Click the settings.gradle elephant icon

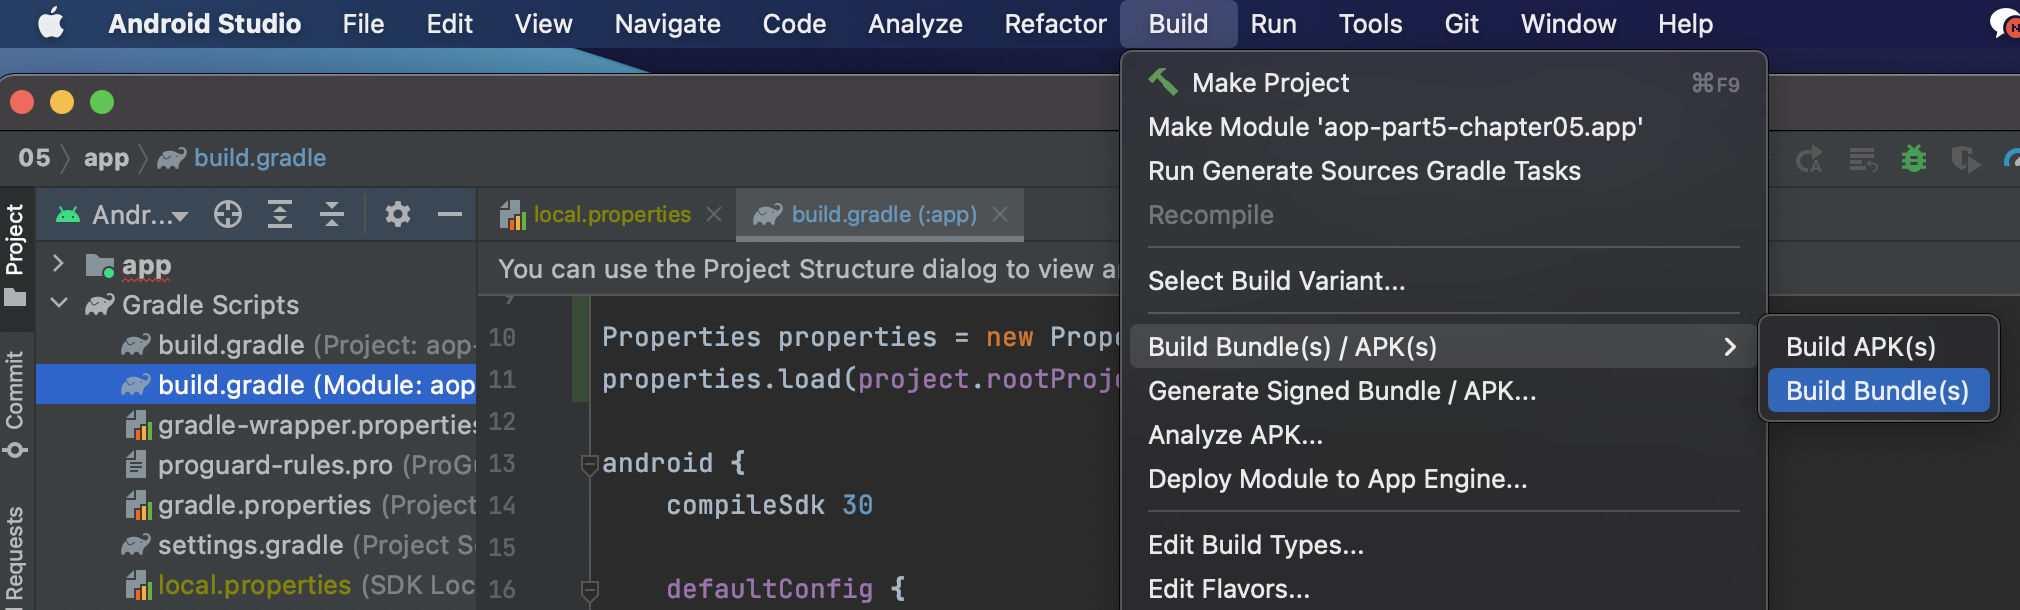[x=136, y=545]
